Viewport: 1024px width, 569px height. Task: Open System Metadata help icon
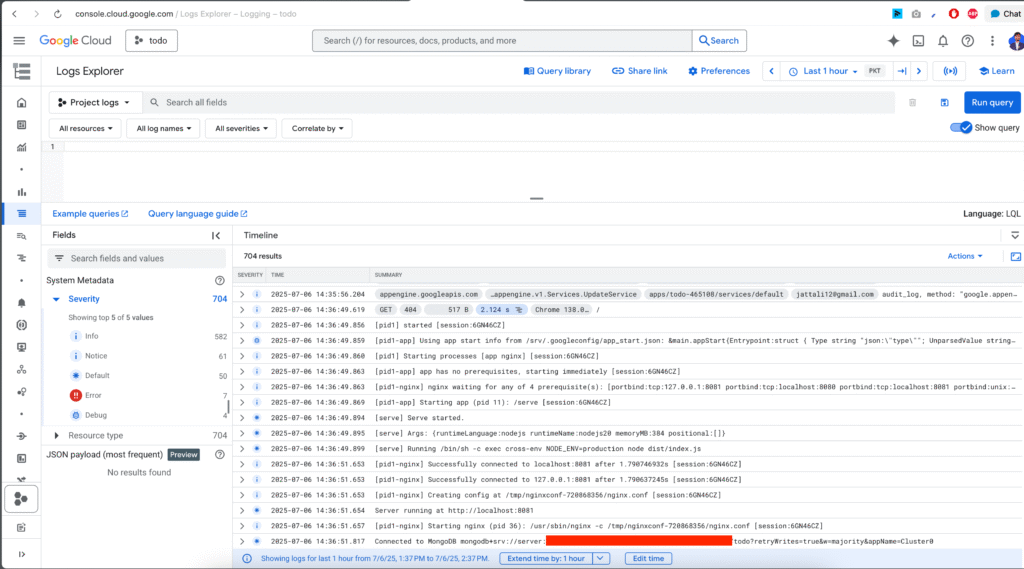(219, 280)
